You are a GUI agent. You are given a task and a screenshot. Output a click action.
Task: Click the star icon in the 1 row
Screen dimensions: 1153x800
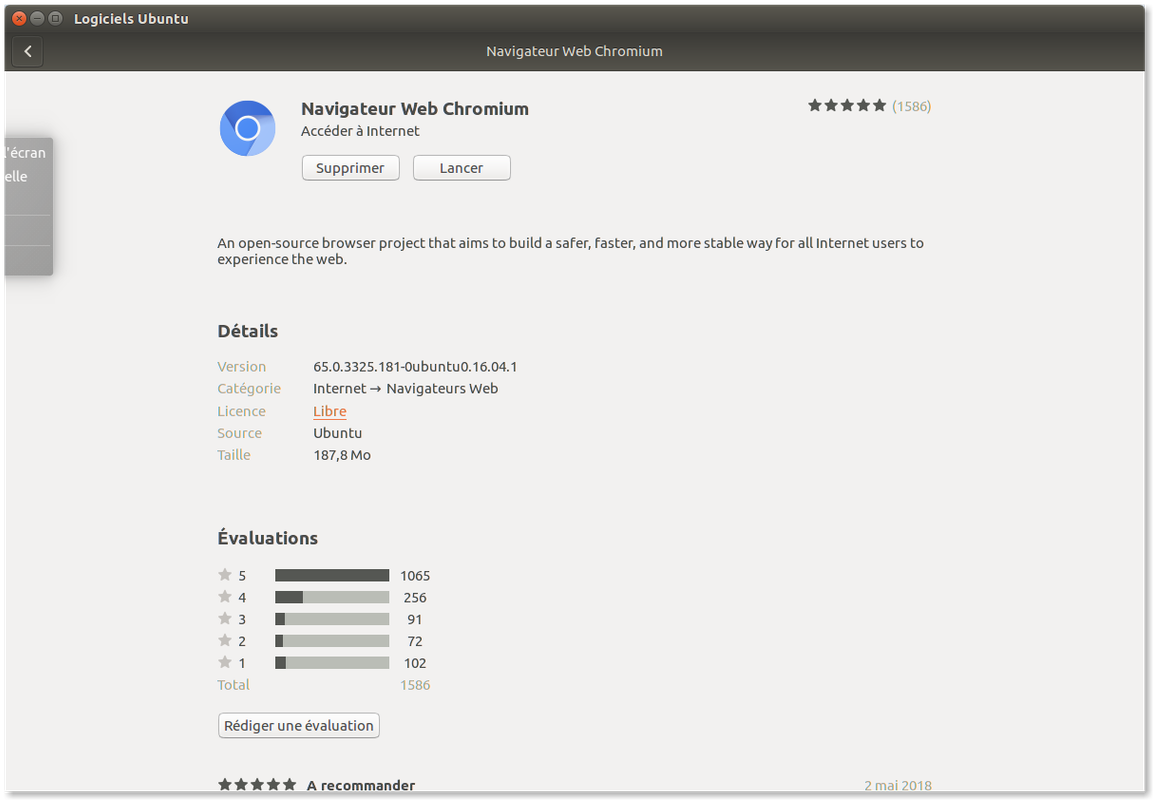point(225,662)
